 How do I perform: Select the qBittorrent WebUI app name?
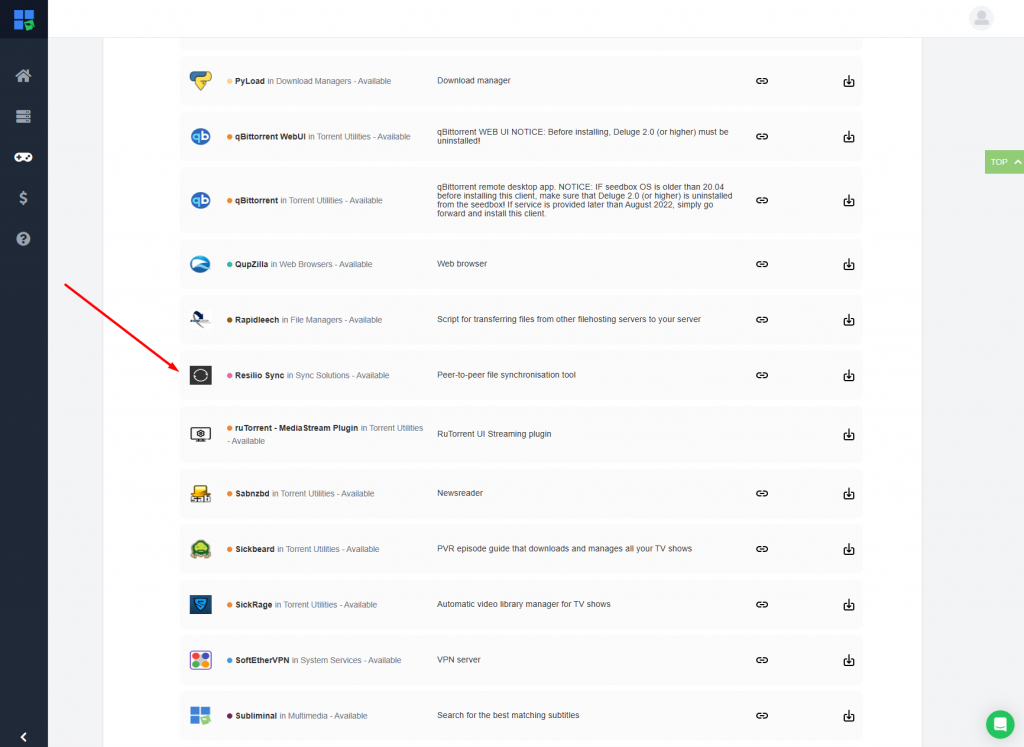[x=270, y=136]
